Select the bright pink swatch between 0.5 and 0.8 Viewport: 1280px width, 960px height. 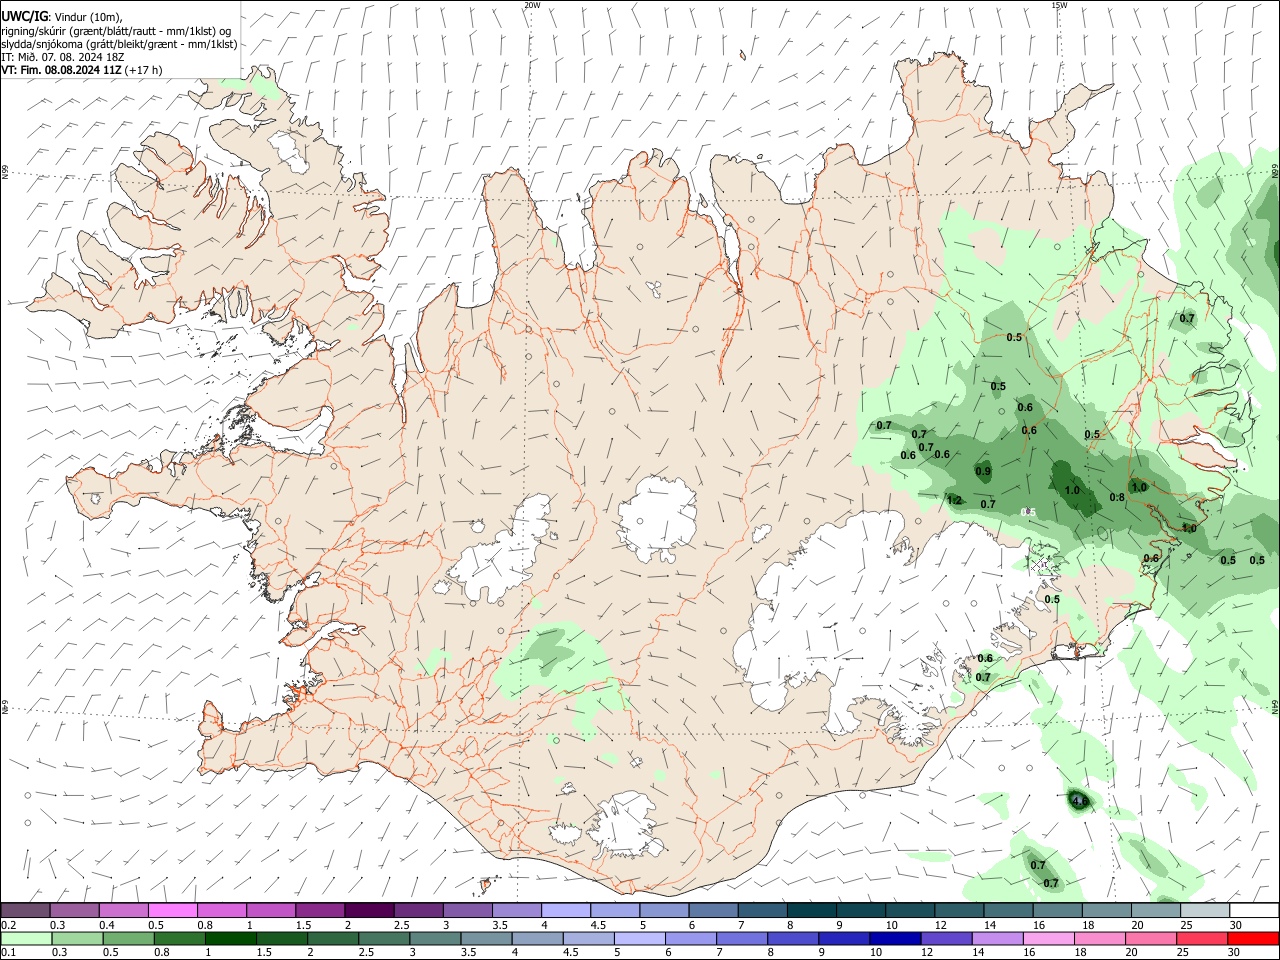[x=174, y=910]
